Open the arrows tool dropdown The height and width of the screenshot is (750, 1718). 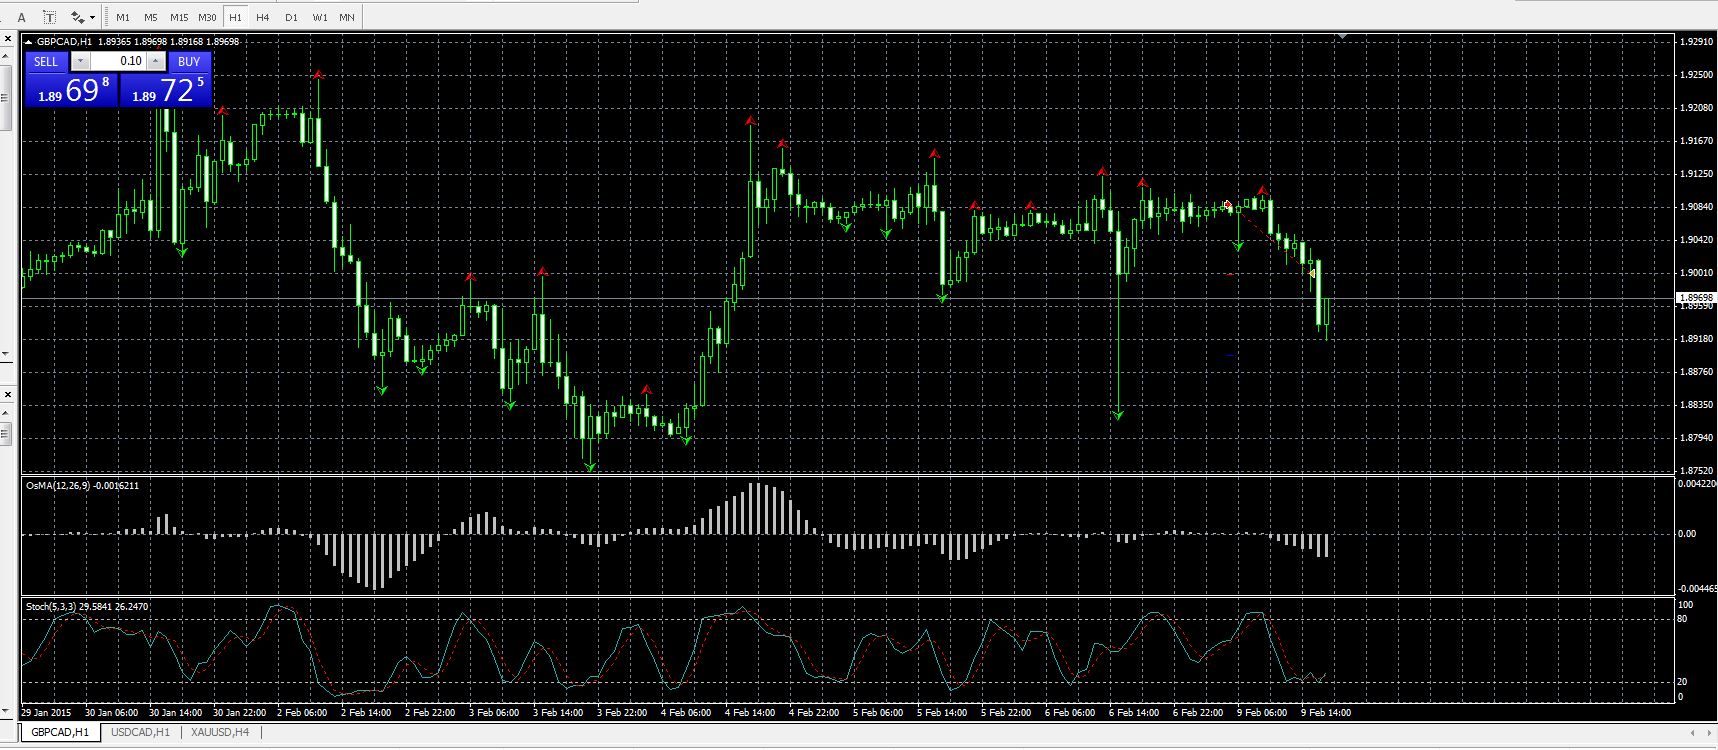pyautogui.click(x=93, y=17)
